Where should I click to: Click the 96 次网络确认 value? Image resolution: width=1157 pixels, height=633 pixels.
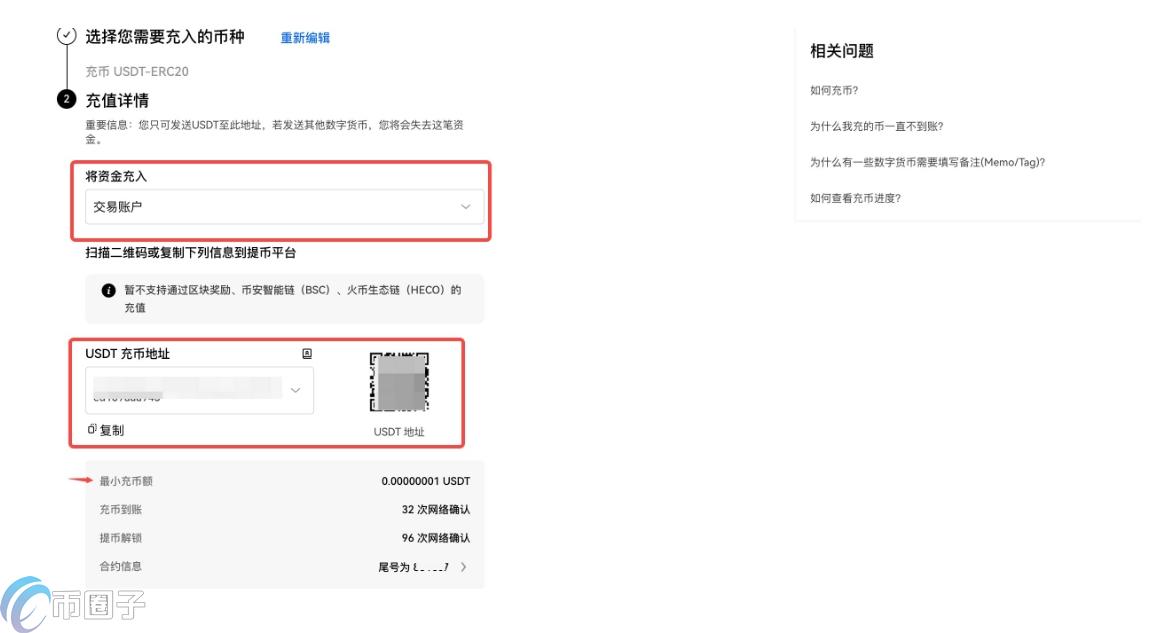436,538
